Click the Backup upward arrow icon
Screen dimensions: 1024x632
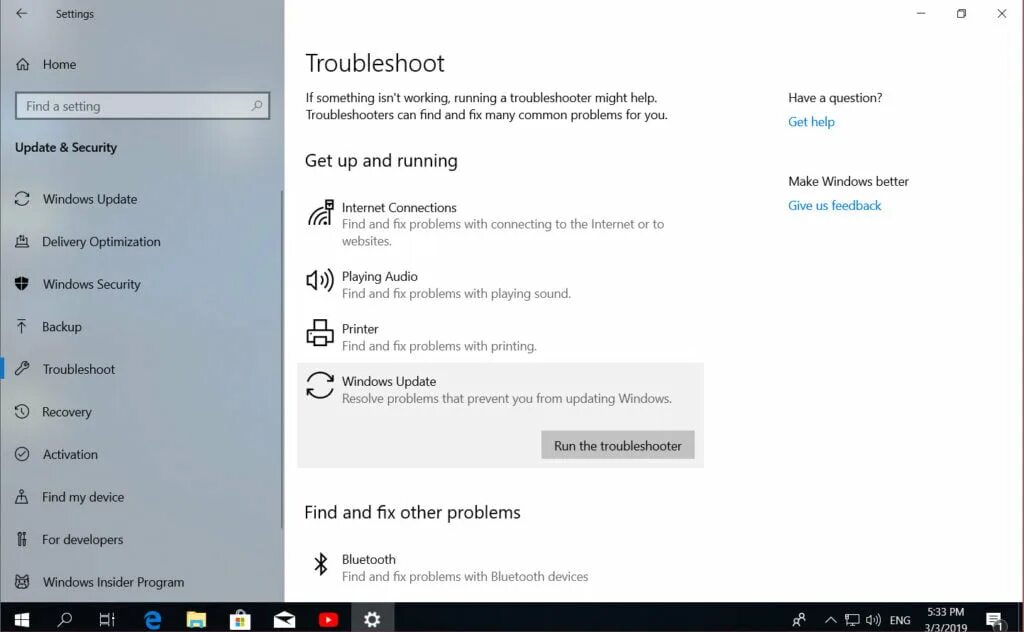[x=22, y=326]
